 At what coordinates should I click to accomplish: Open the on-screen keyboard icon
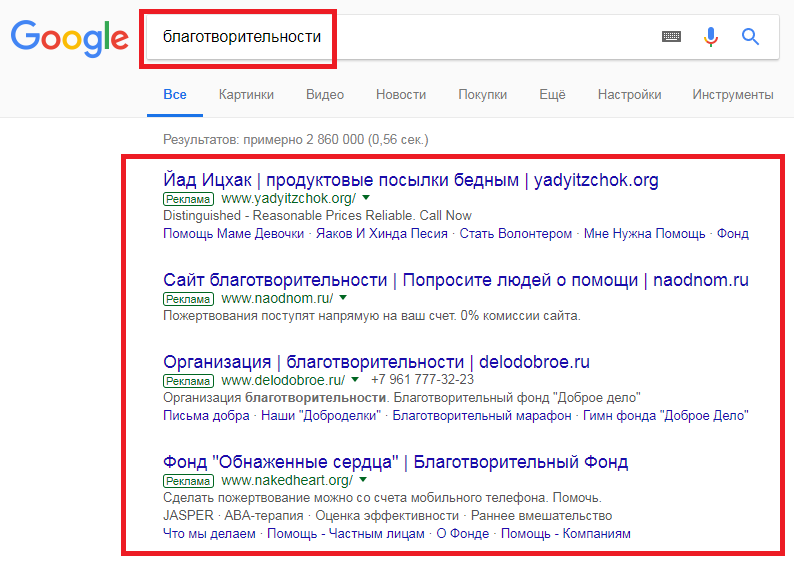tap(671, 37)
